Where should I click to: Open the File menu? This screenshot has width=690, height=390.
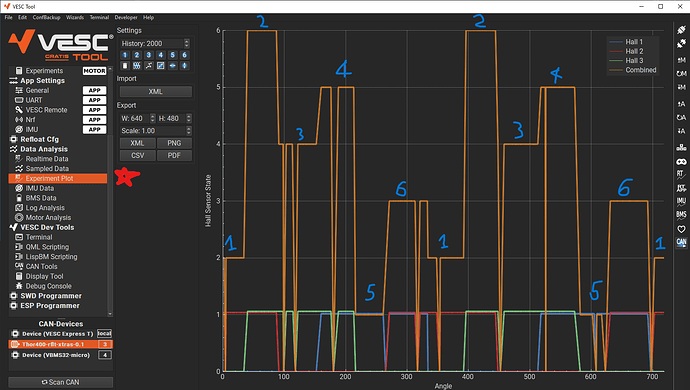(8, 18)
